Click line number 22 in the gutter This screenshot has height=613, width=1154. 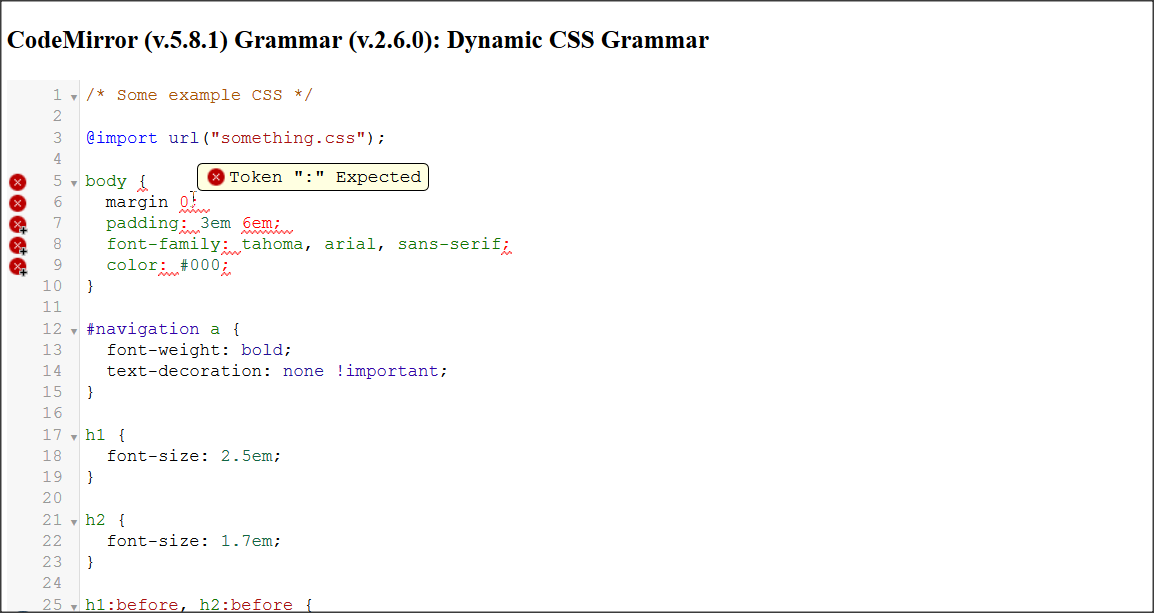point(52,541)
